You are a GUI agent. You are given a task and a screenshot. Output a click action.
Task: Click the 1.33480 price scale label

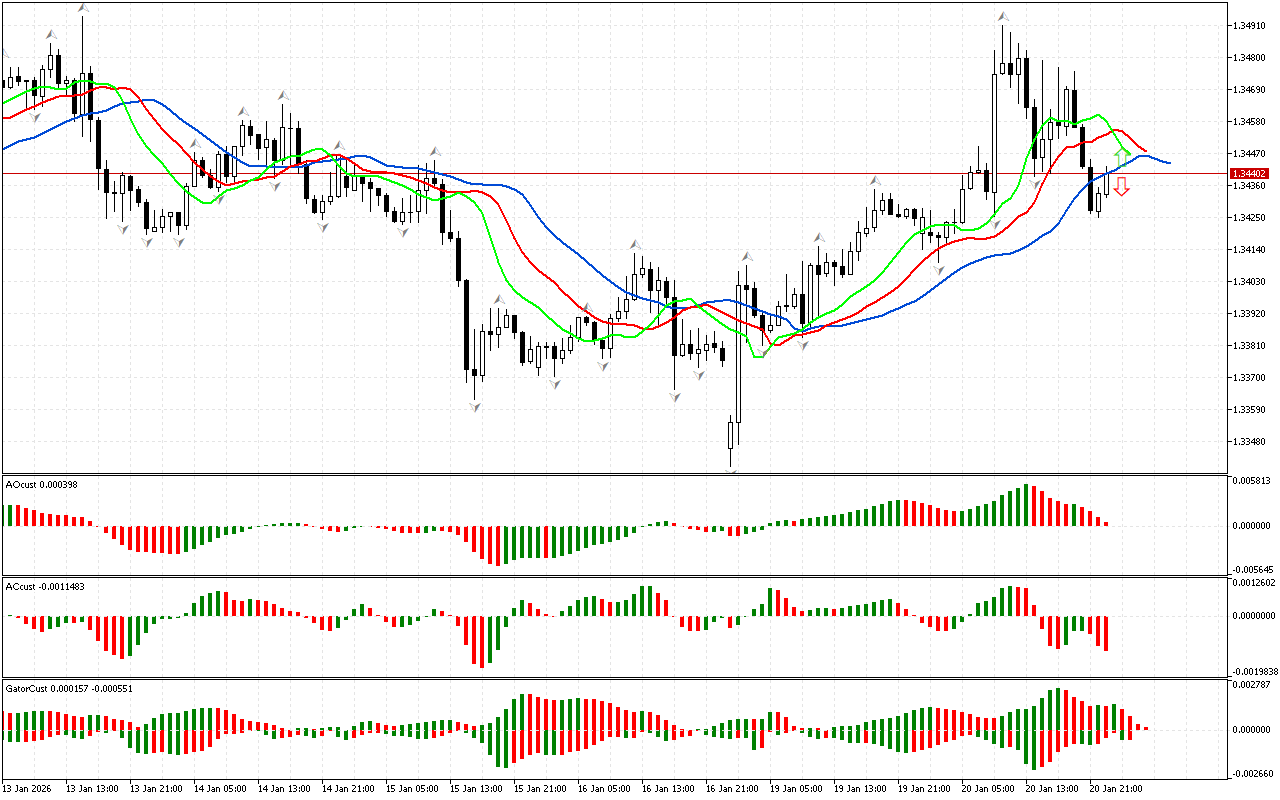pos(1249,442)
